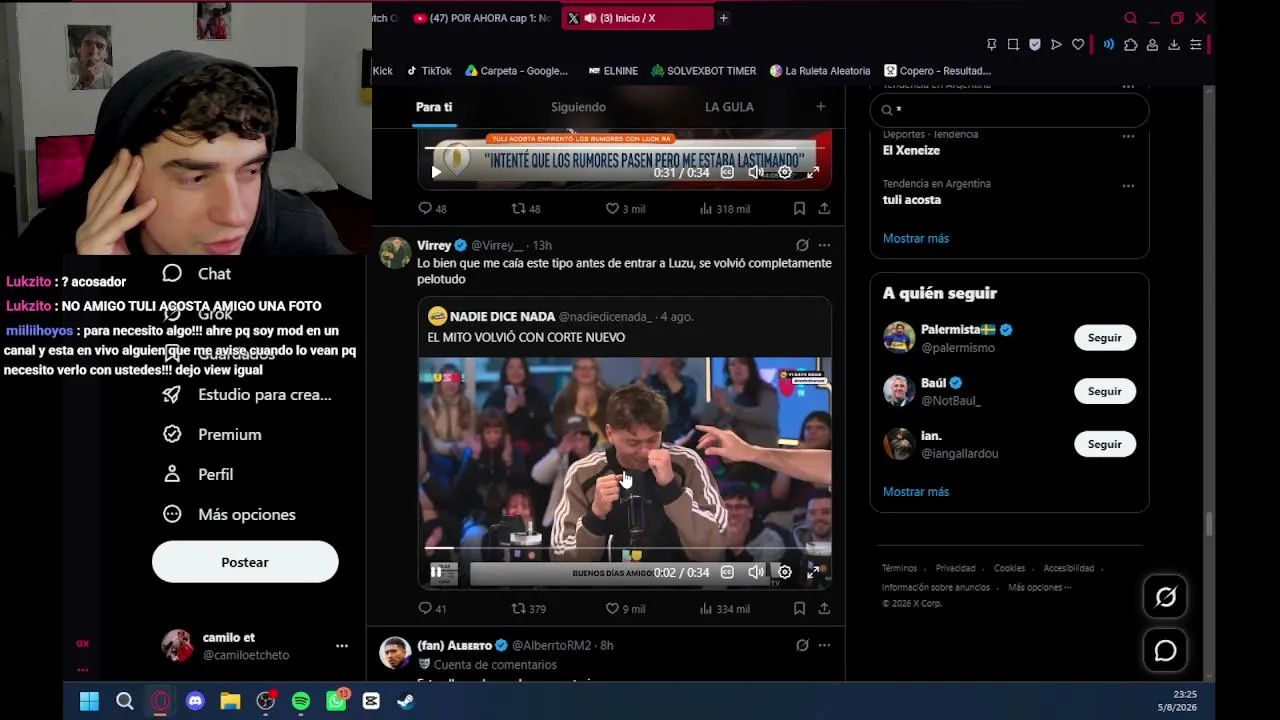
Task: Toggle captions on NADIE DICE NADA video
Action: click(x=727, y=572)
